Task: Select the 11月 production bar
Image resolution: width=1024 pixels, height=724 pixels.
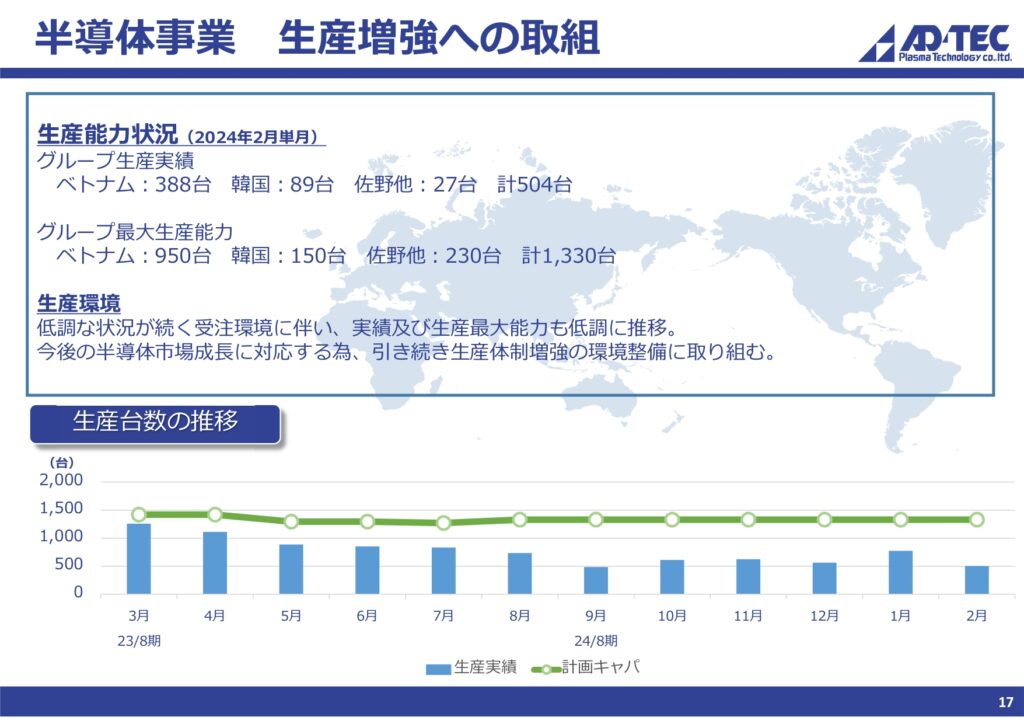Action: click(x=748, y=576)
